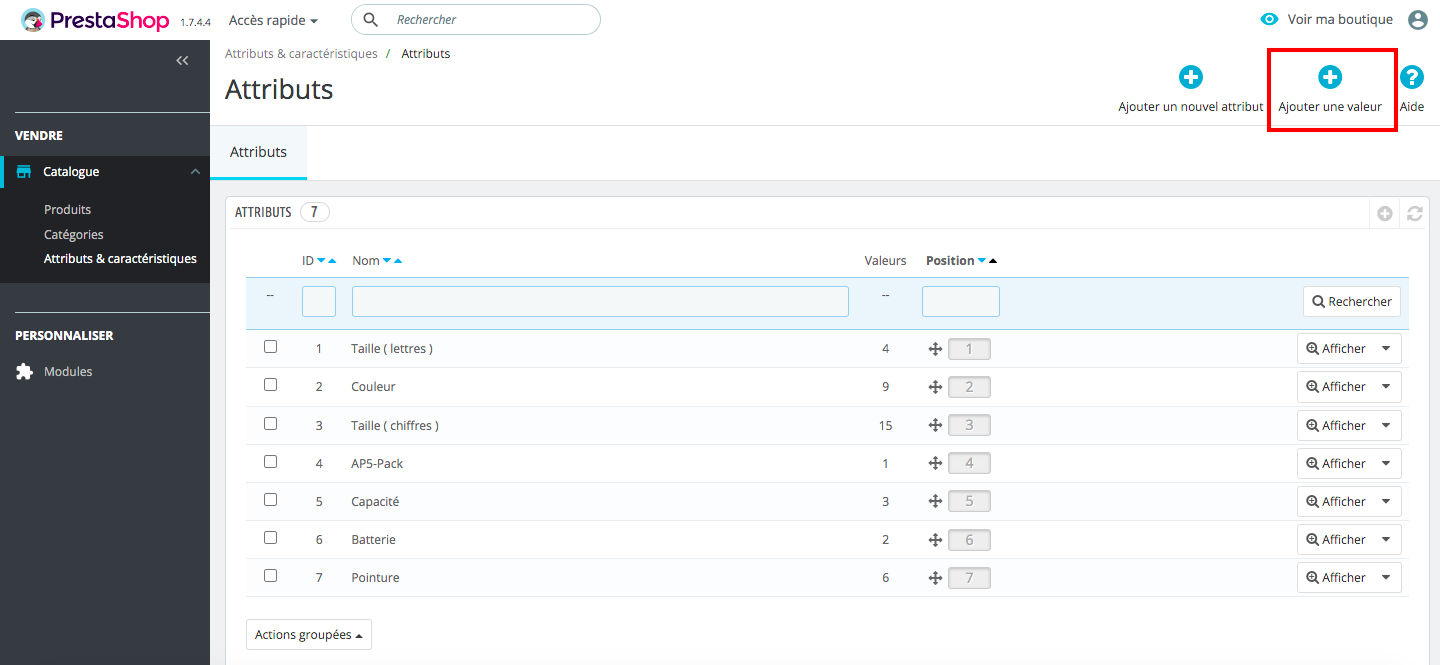This screenshot has width=1440, height=665.
Task: Open action dropdown arrow for AP5-Pack
Action: 1386,463
